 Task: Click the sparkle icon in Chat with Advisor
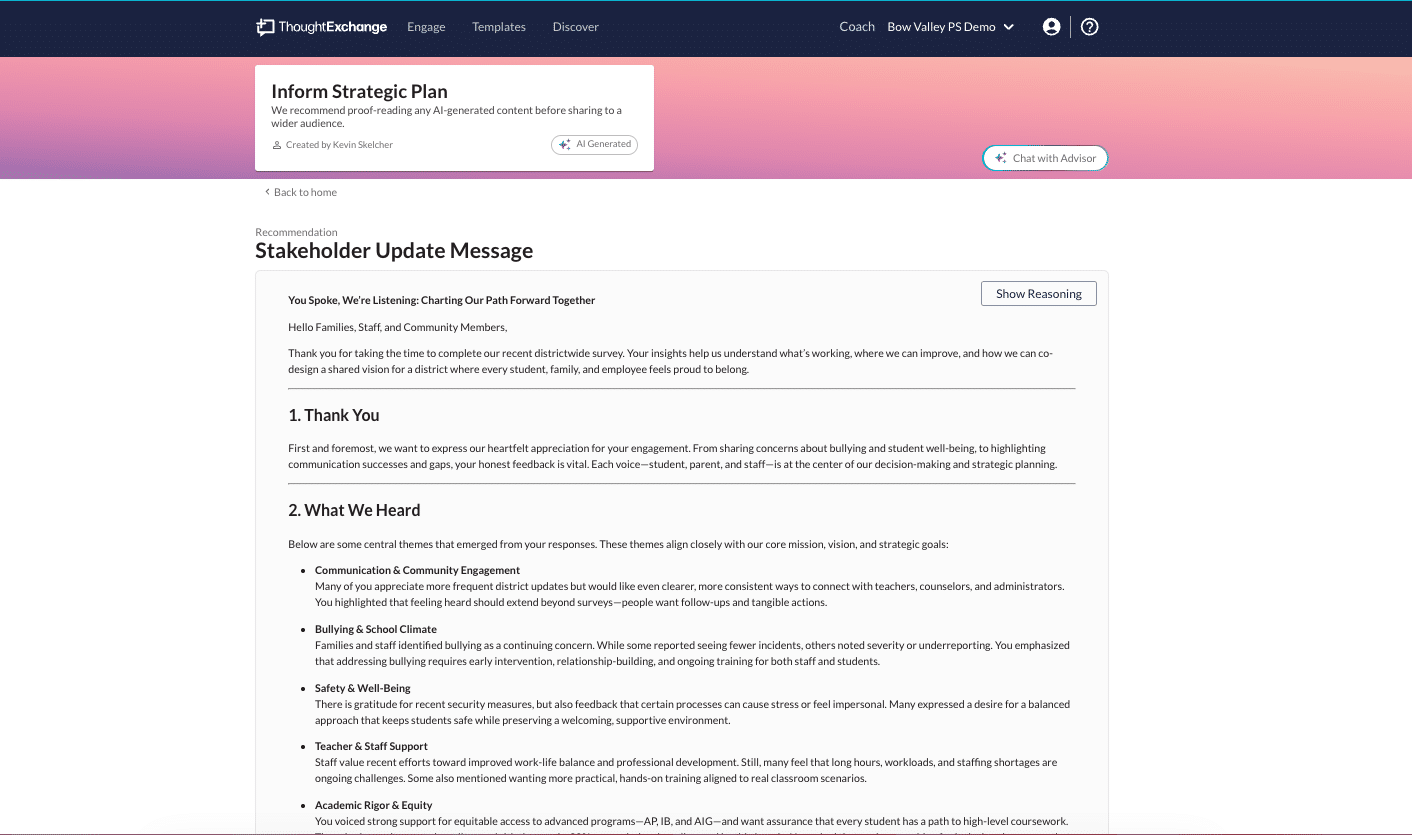[x=1000, y=158]
